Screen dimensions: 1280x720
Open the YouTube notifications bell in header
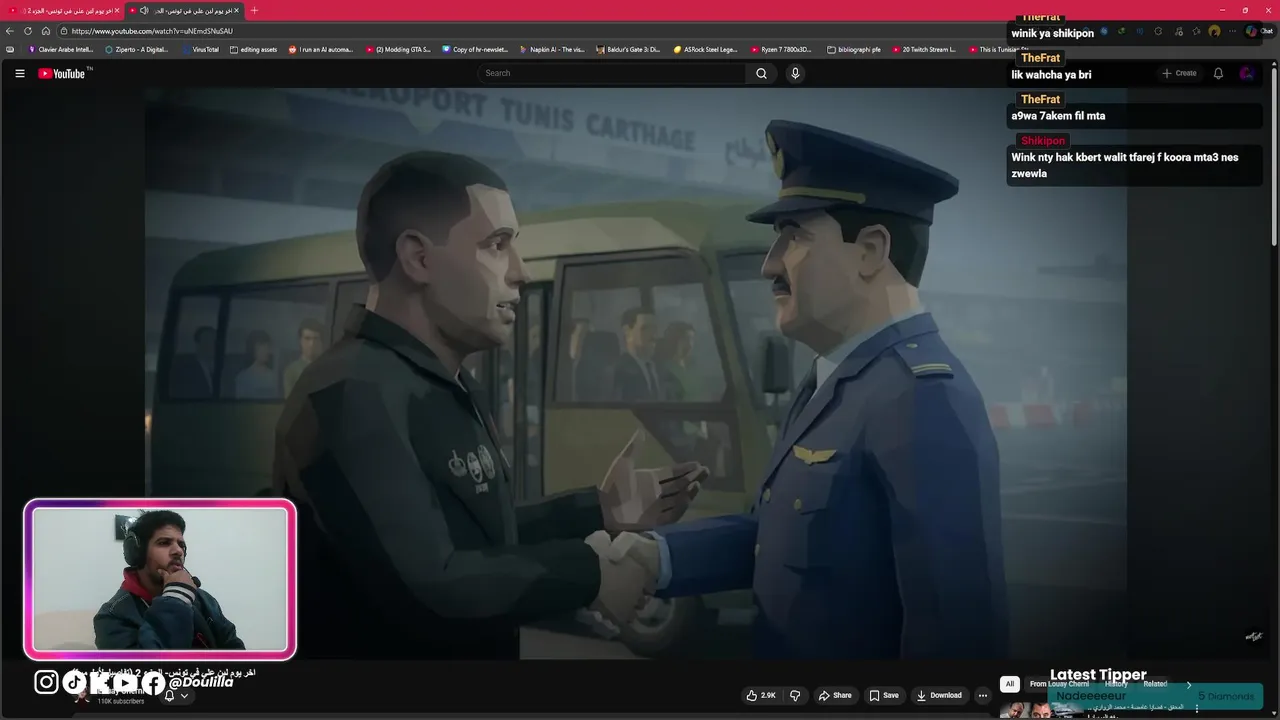point(1218,73)
